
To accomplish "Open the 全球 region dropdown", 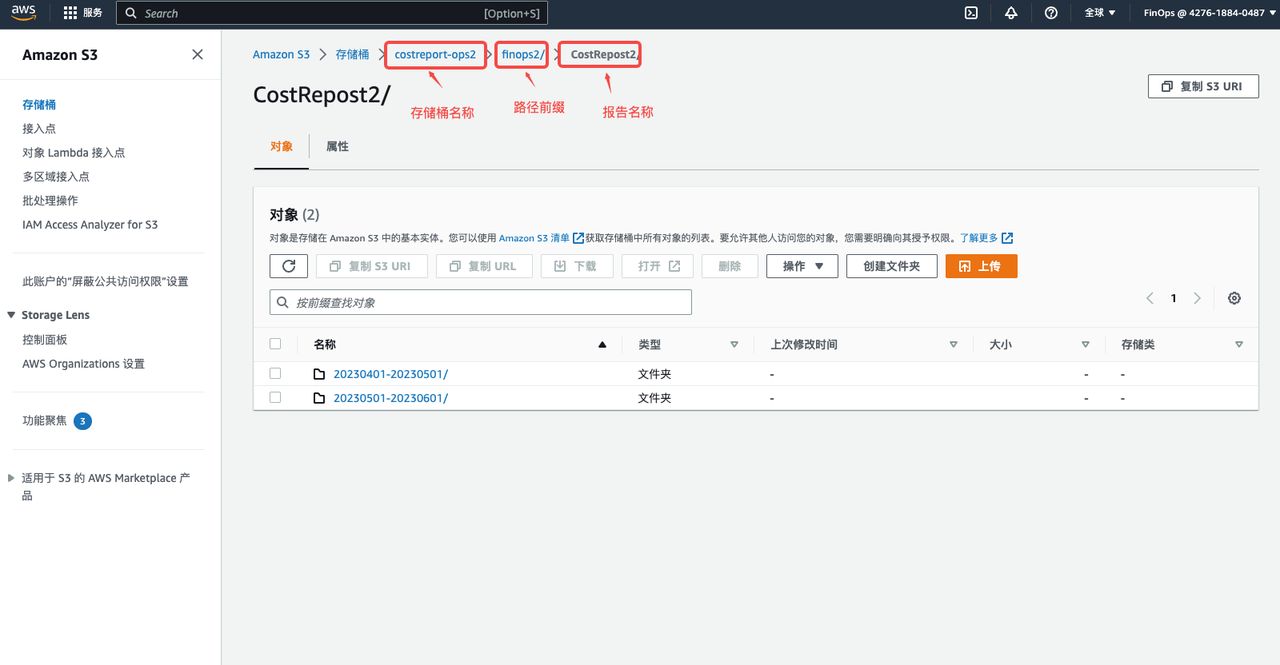I will pos(1100,13).
